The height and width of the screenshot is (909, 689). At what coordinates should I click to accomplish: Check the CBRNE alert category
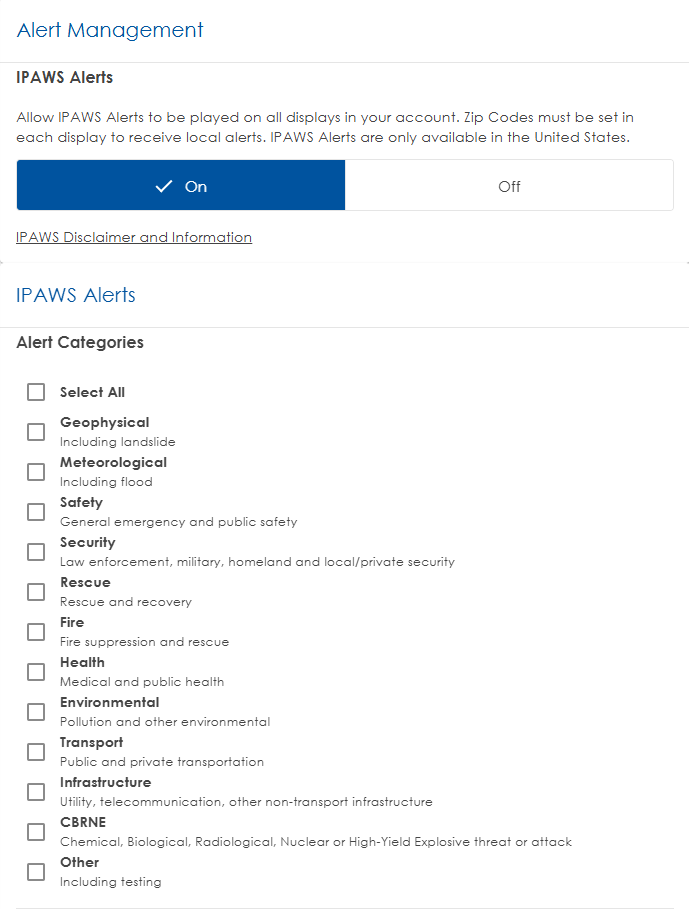(x=36, y=832)
